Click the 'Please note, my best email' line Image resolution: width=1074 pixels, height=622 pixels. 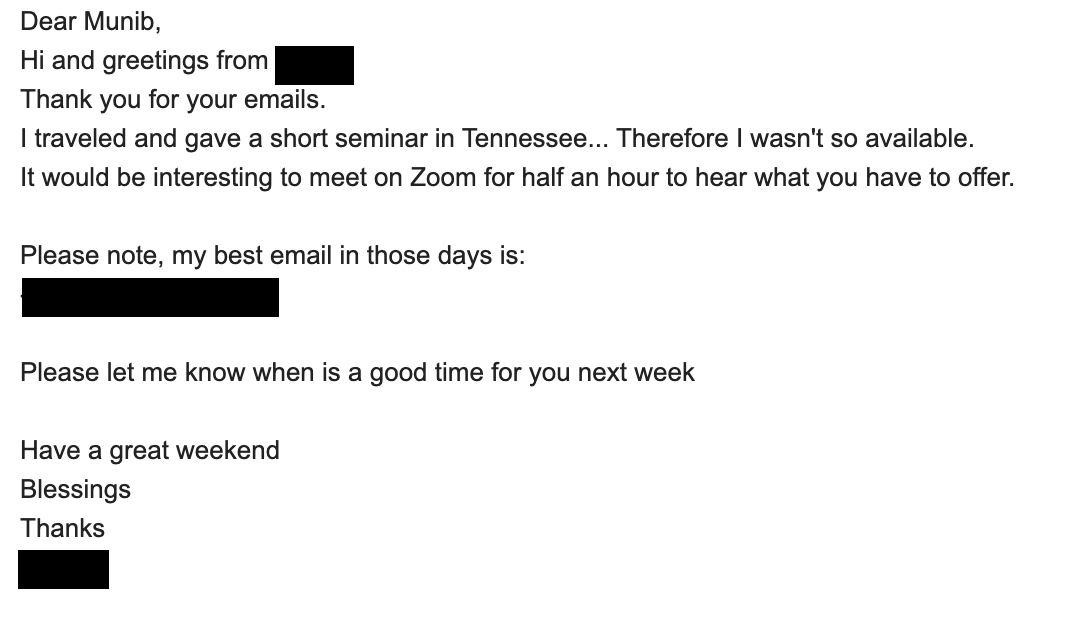[273, 256]
